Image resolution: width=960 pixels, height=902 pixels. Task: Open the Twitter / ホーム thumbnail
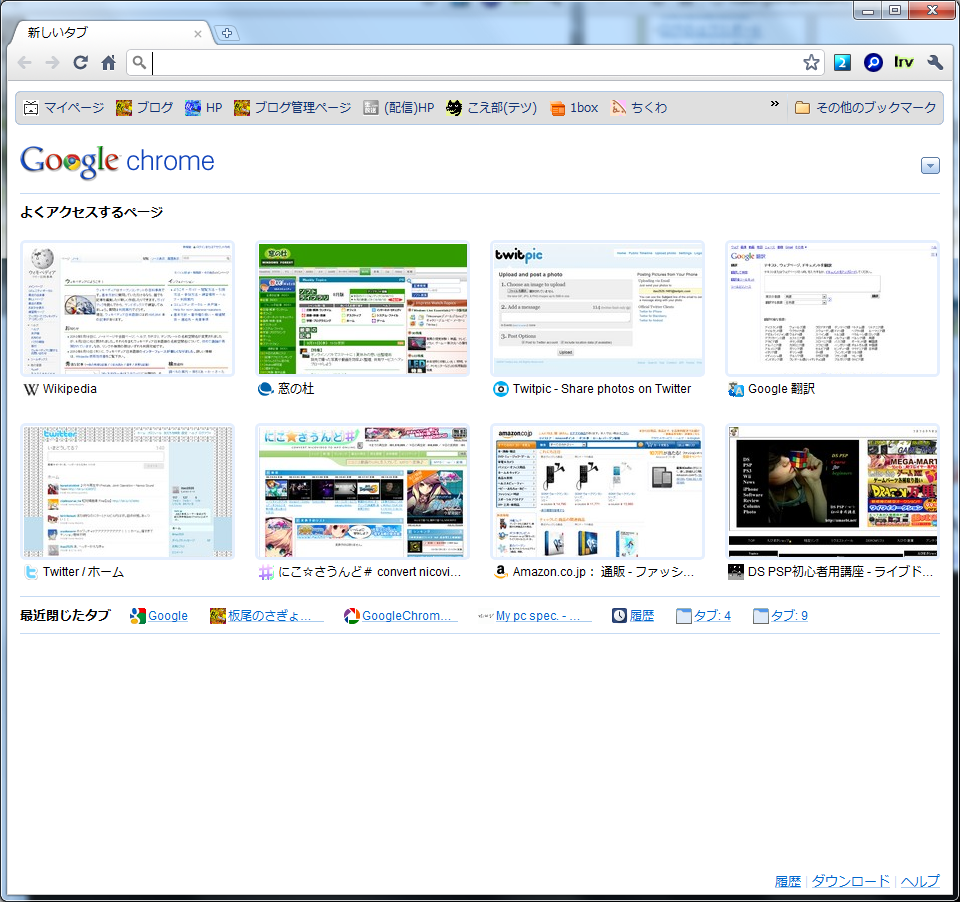click(127, 492)
